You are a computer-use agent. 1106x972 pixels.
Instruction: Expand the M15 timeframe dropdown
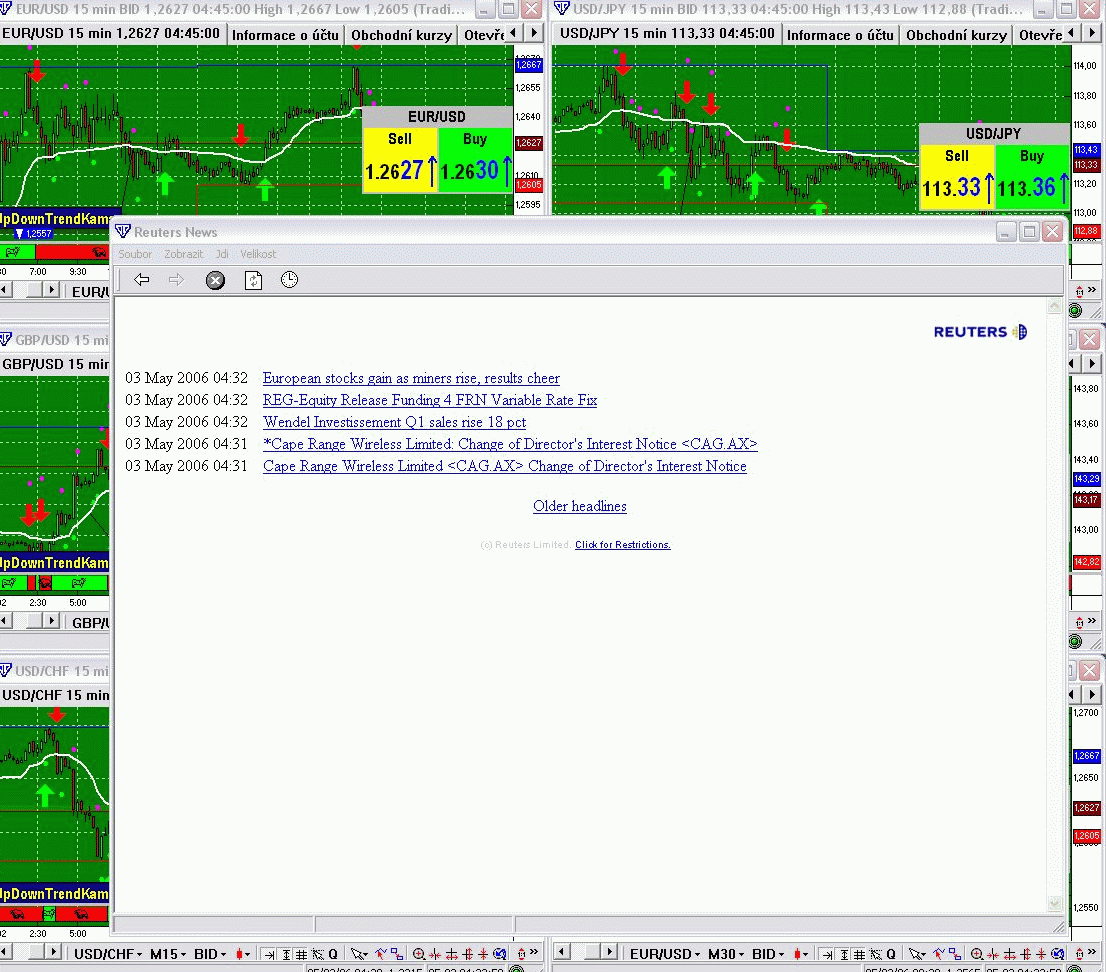coord(169,954)
